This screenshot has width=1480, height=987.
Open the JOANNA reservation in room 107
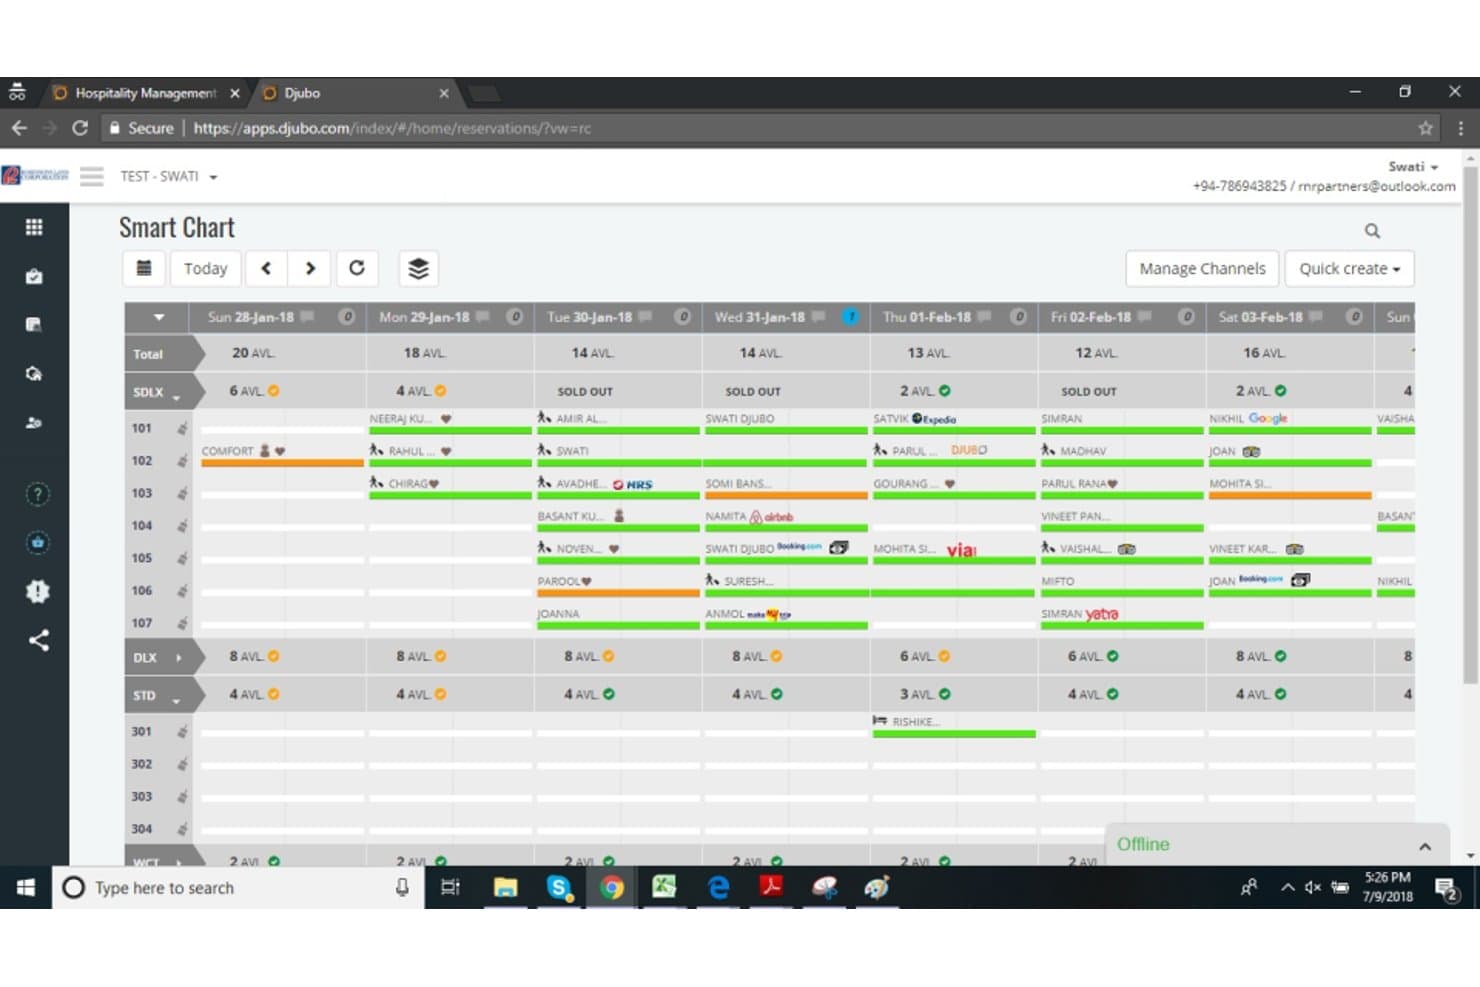click(618, 618)
